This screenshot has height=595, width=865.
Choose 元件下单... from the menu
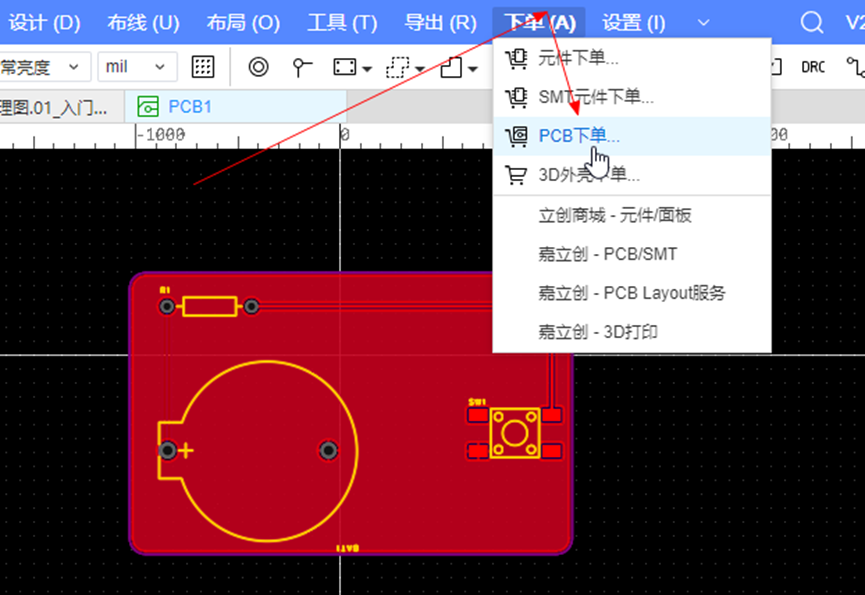coord(632,58)
